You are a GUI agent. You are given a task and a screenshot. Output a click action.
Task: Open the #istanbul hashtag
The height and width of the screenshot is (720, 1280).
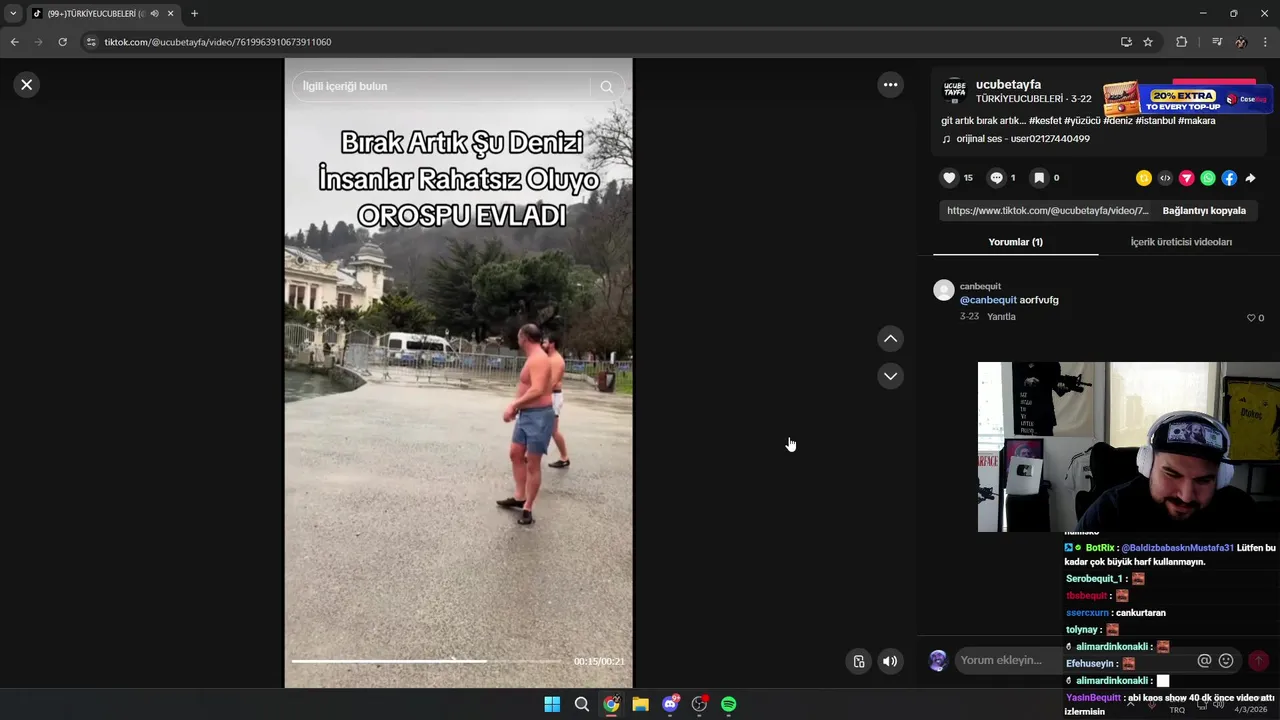pyautogui.click(x=1156, y=121)
